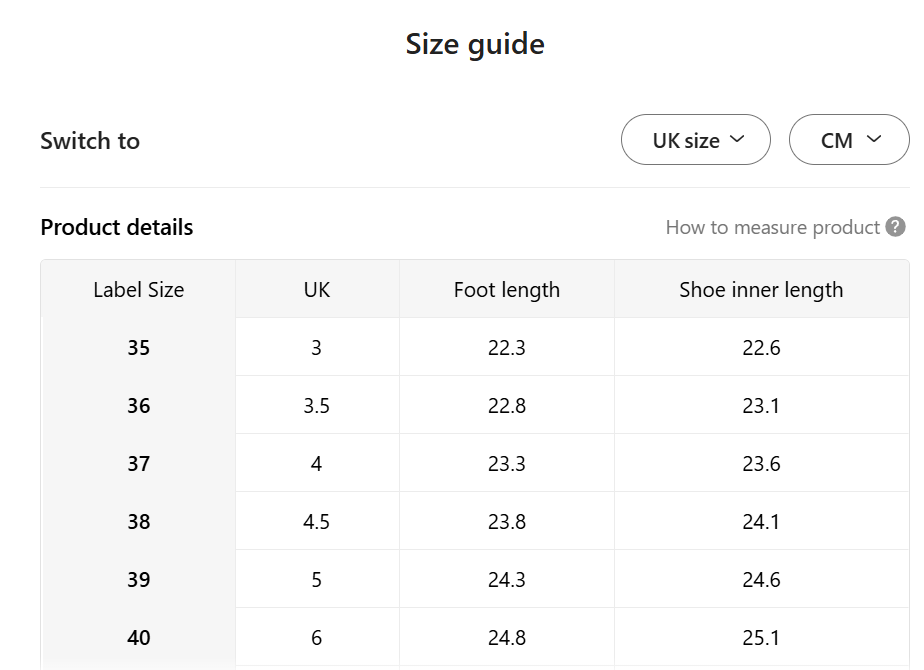The height and width of the screenshot is (670, 924).
Task: Click the Shoe inner length header
Action: point(761,290)
